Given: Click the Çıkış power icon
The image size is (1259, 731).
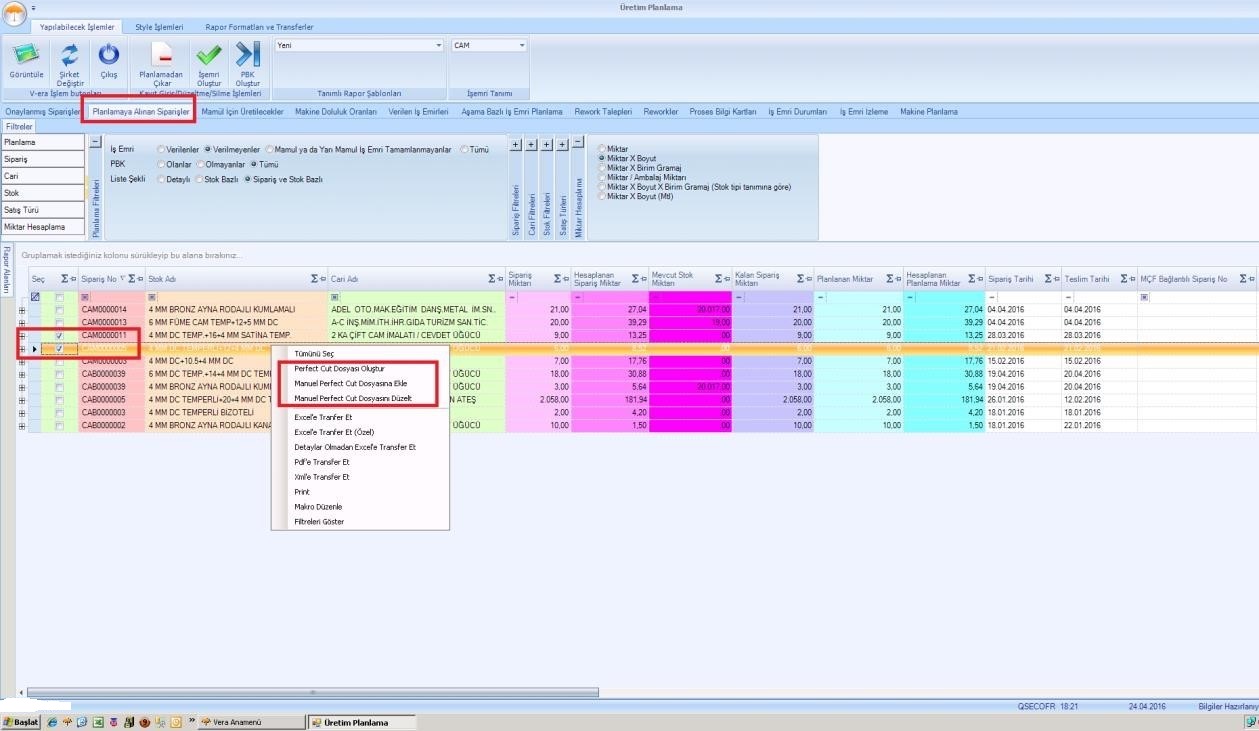Looking at the screenshot, I should click(x=108, y=56).
